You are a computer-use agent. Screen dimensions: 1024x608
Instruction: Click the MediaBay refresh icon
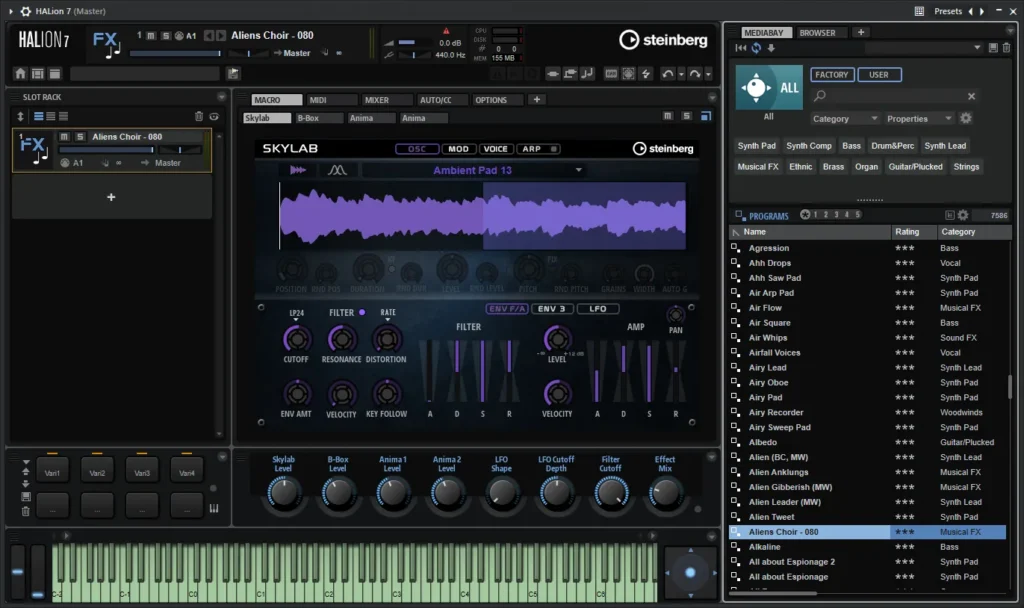pyautogui.click(x=756, y=48)
